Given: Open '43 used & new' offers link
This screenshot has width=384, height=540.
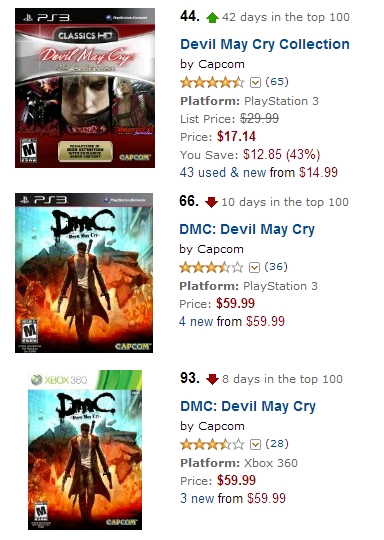Looking at the screenshot, I should point(222,172).
